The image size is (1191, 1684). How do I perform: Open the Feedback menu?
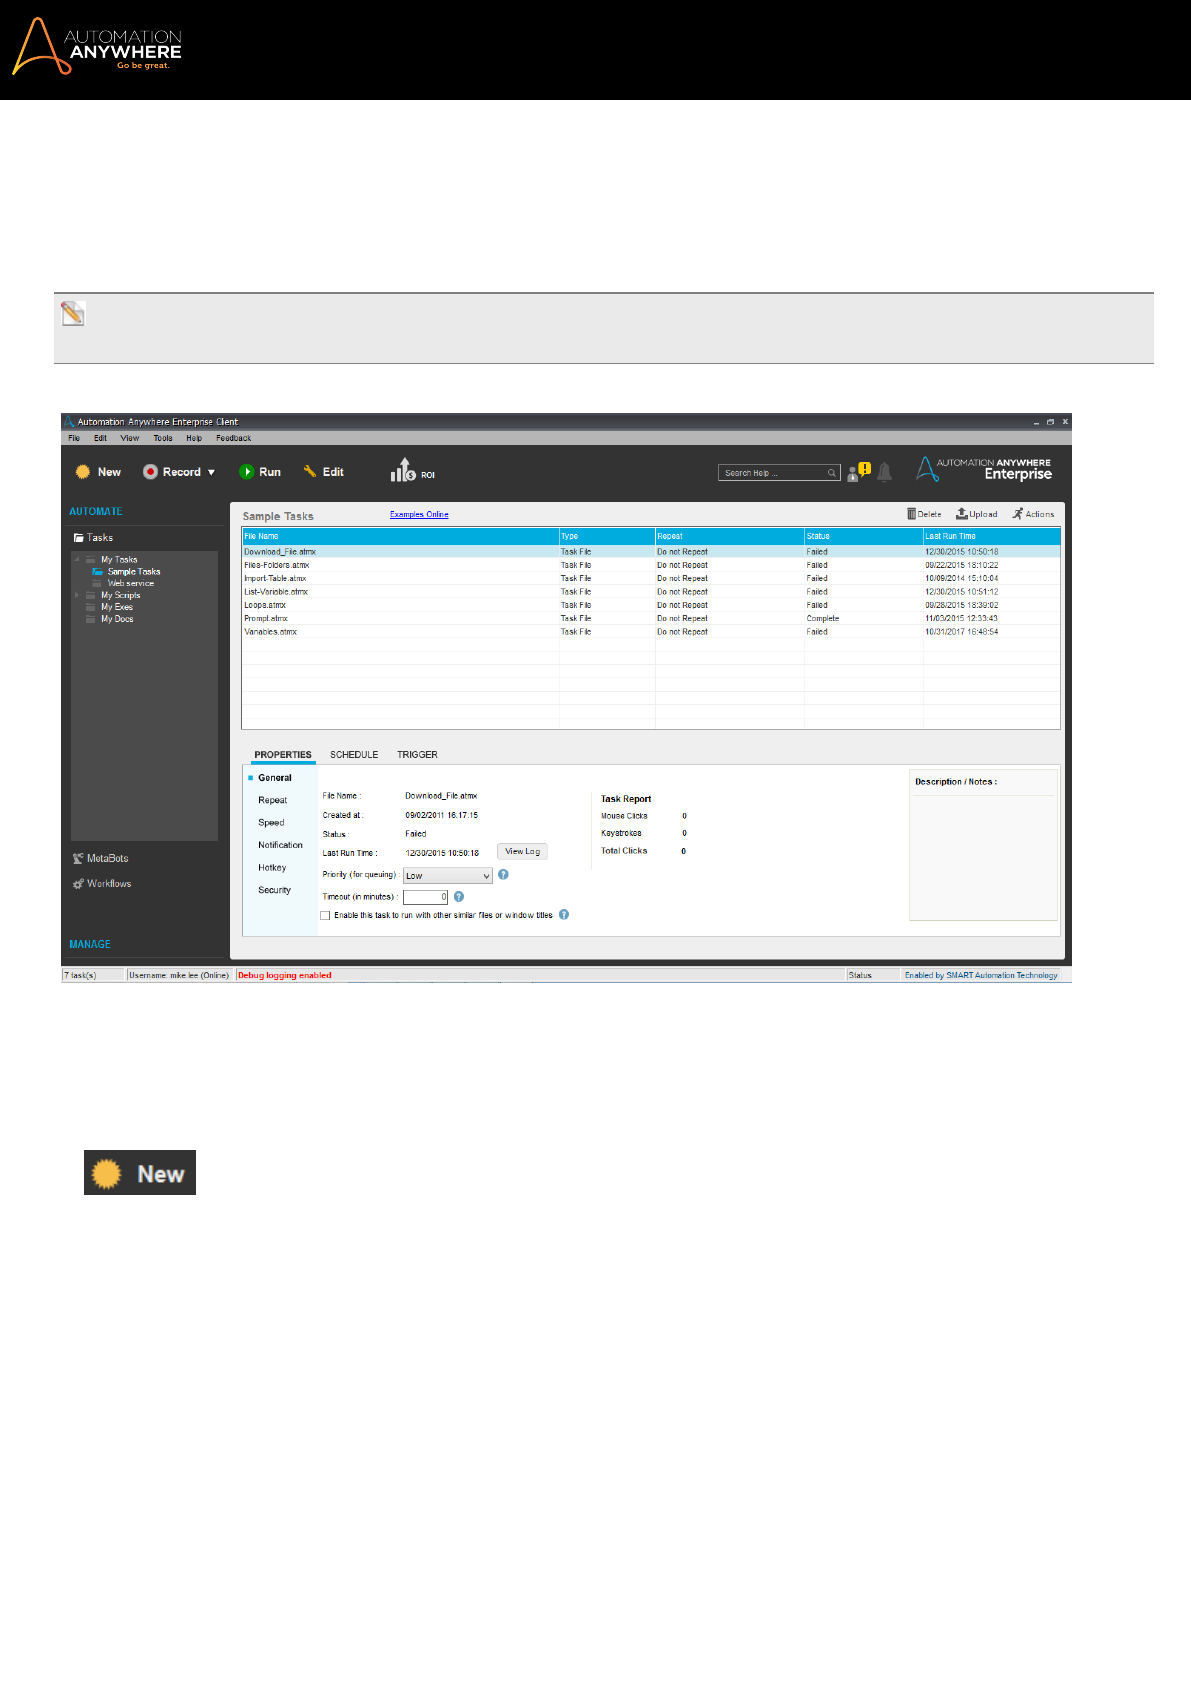point(233,438)
